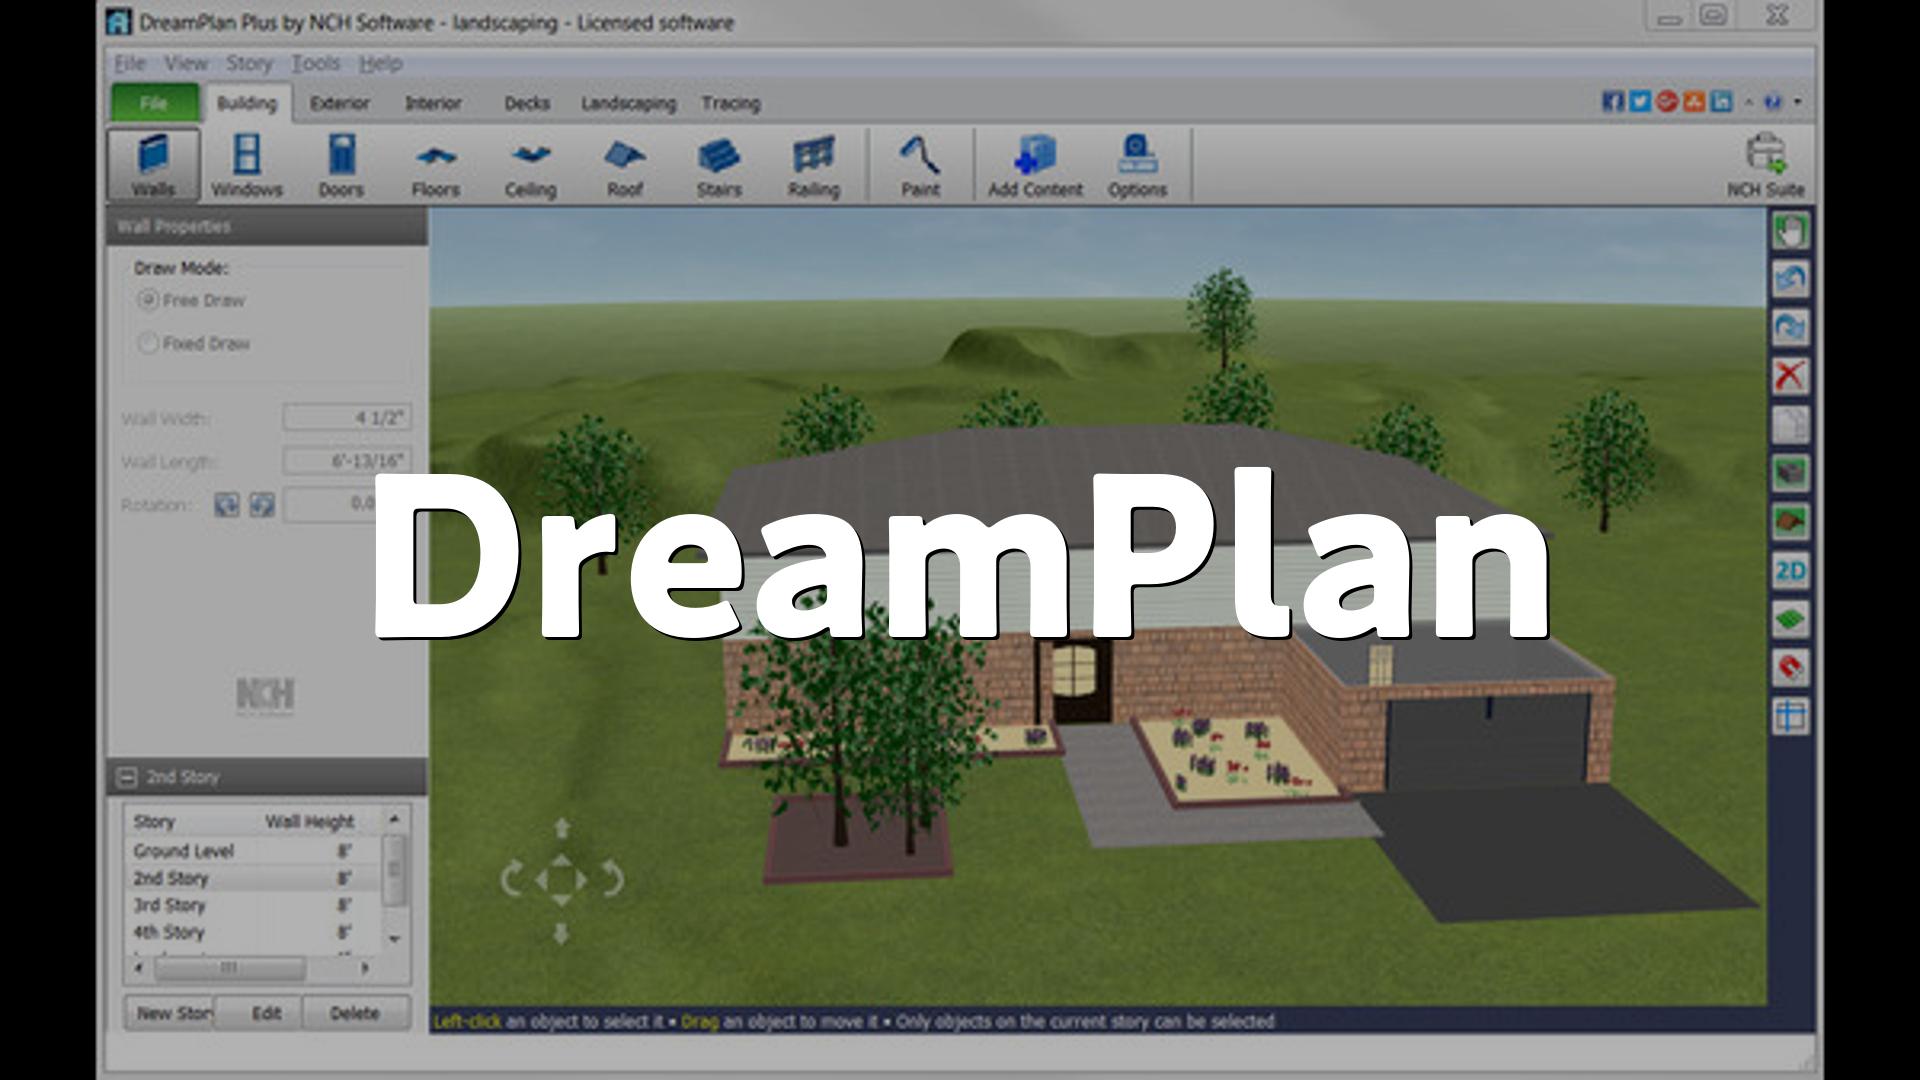Screen dimensions: 1920x1080
Task: Switch to the Landscaping tab
Action: pos(629,103)
